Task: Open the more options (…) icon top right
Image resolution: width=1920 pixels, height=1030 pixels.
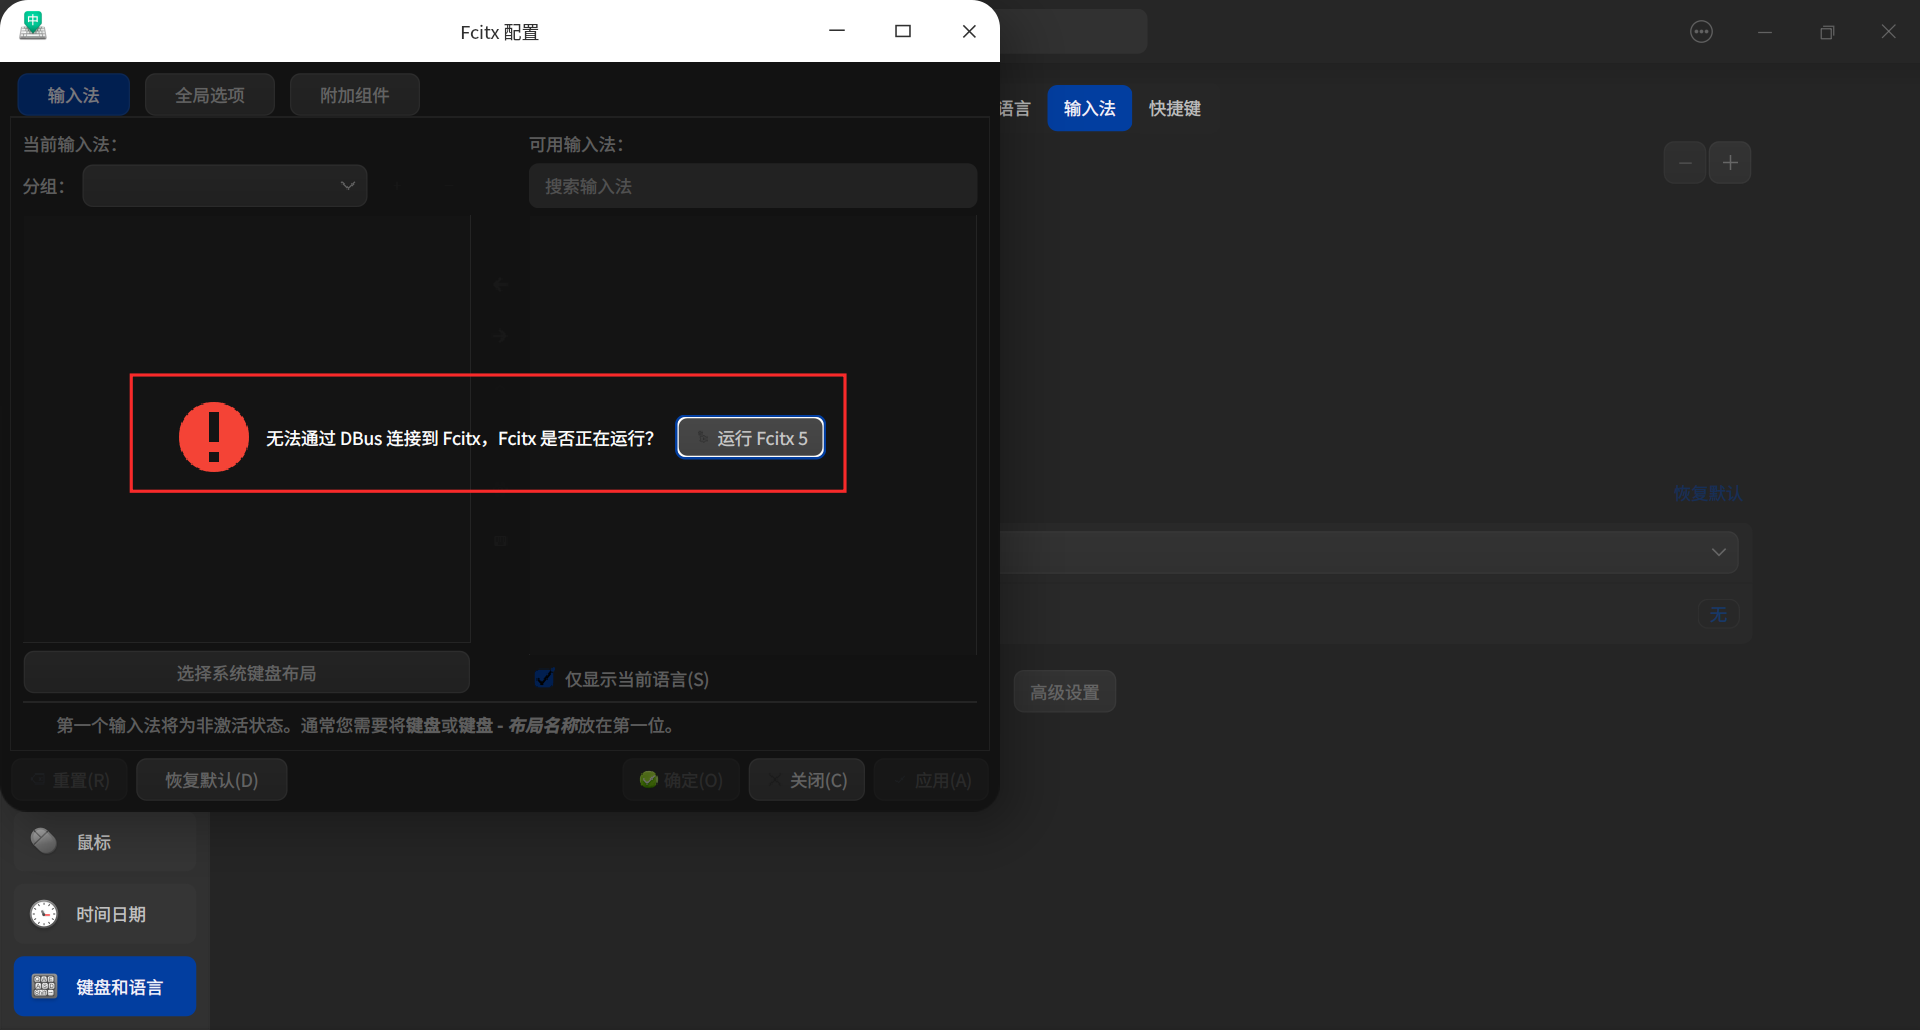Action: click(1701, 31)
